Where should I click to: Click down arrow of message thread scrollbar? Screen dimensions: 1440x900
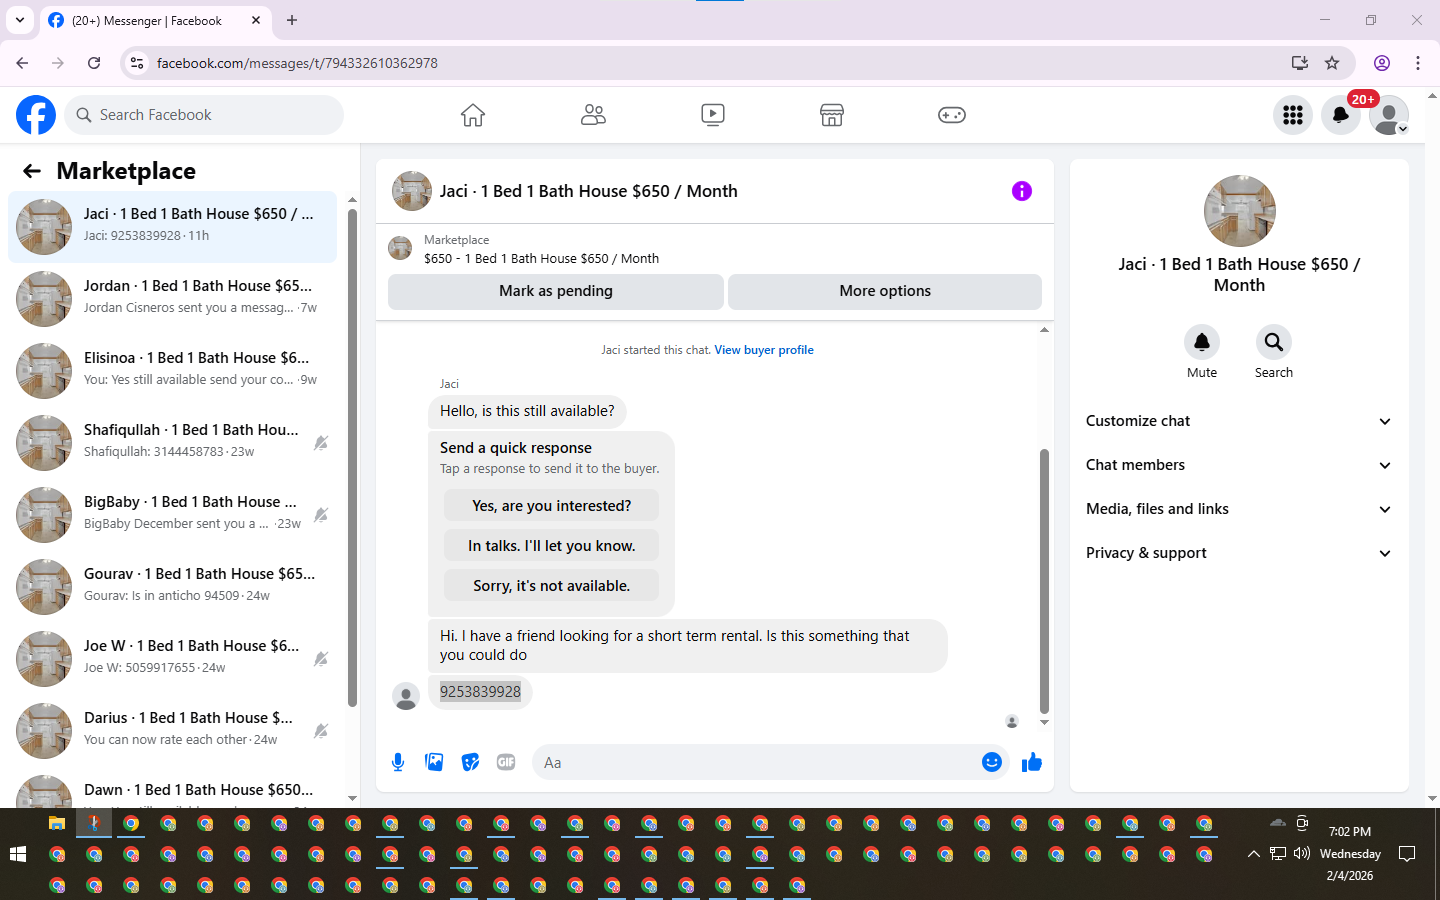1044,722
